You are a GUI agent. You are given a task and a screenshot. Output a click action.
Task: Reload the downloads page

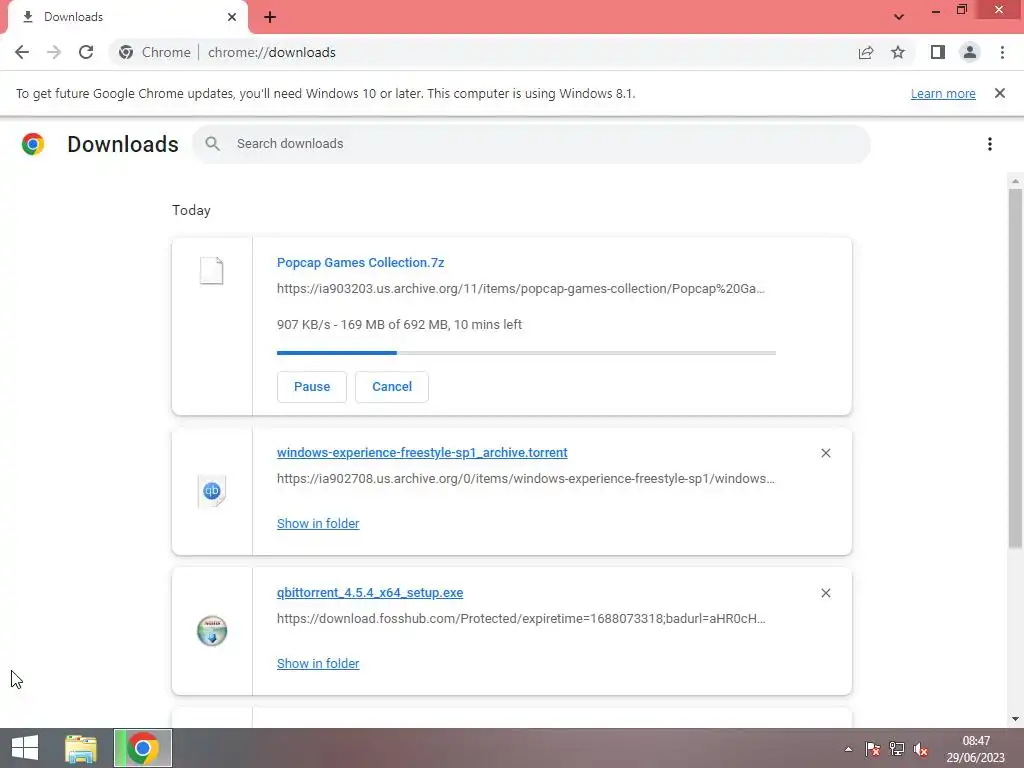coord(86,52)
